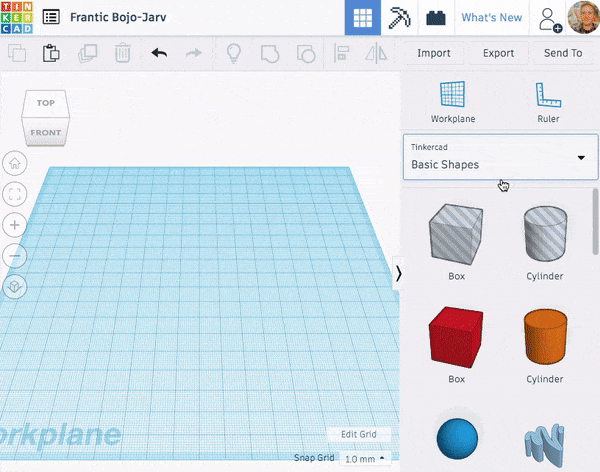This screenshot has height=472, width=600.
Task: Click the Import button
Action: coord(434,53)
